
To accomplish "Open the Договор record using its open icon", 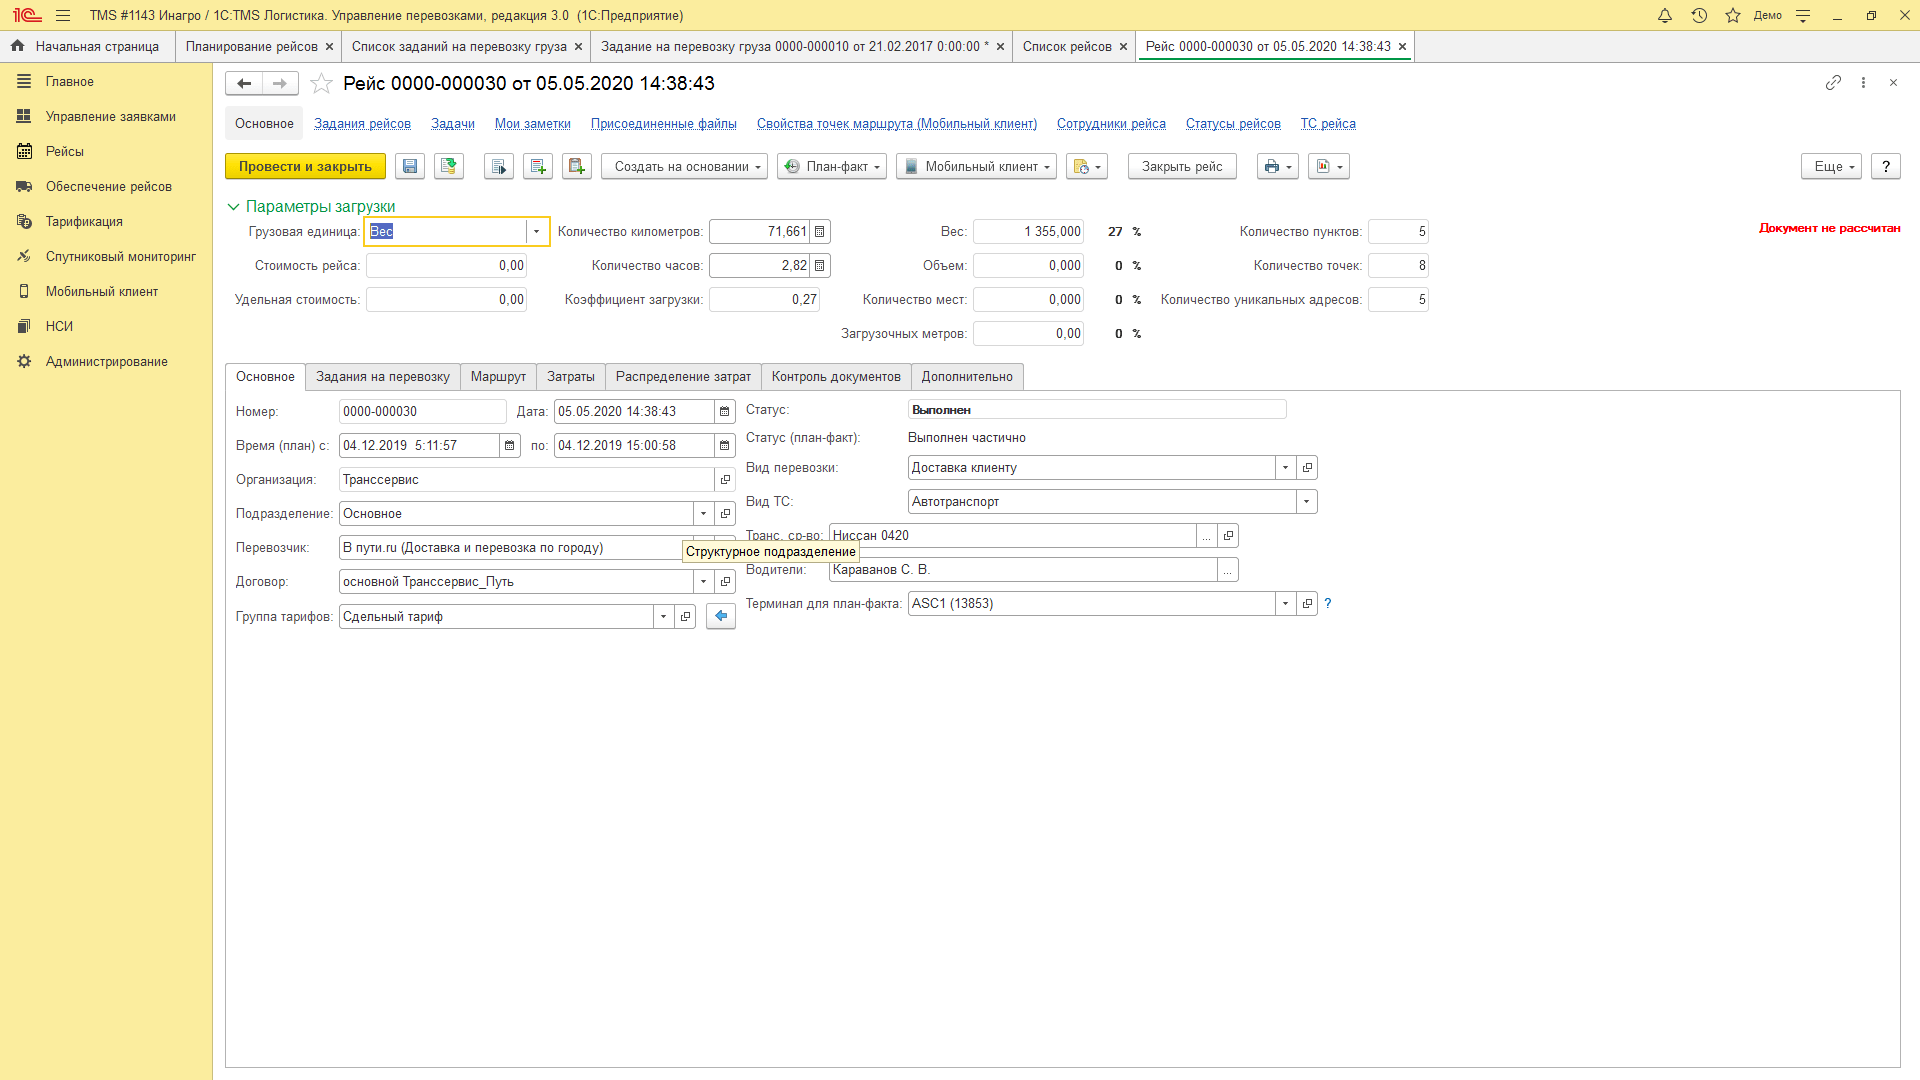I will coord(725,582).
